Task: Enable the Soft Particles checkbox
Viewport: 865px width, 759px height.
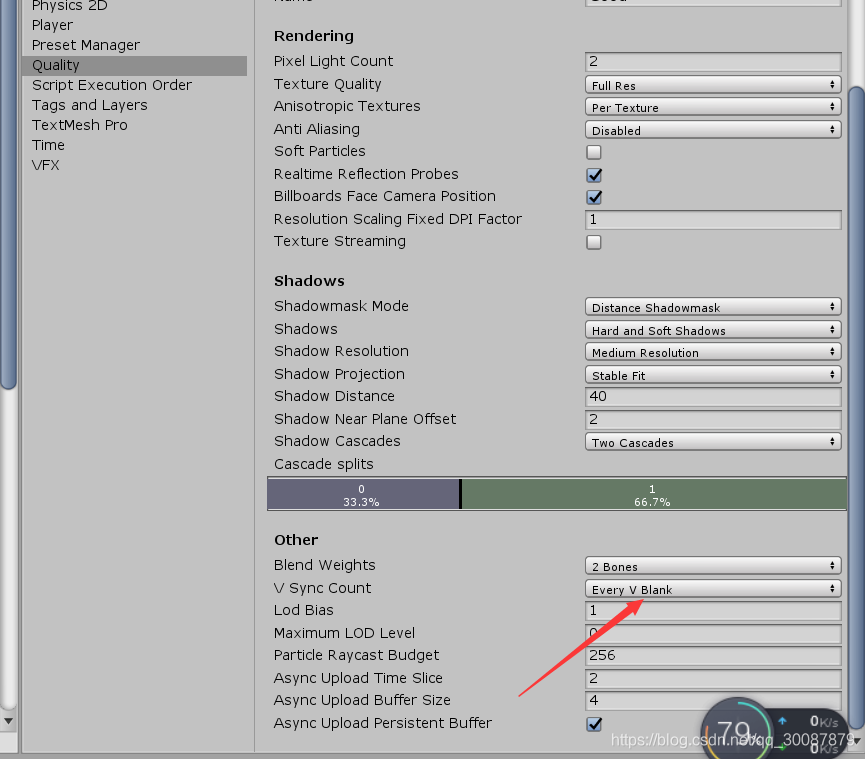Action: (x=594, y=152)
